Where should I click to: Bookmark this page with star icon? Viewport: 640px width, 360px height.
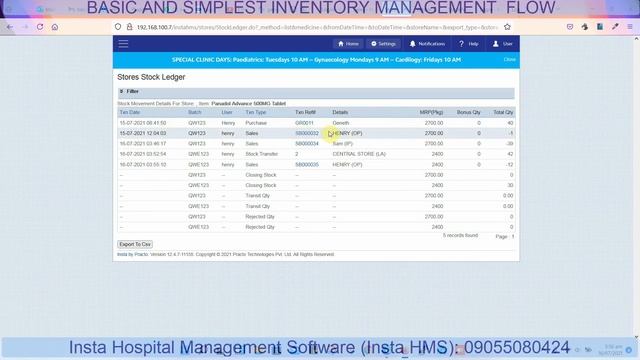pos(507,27)
